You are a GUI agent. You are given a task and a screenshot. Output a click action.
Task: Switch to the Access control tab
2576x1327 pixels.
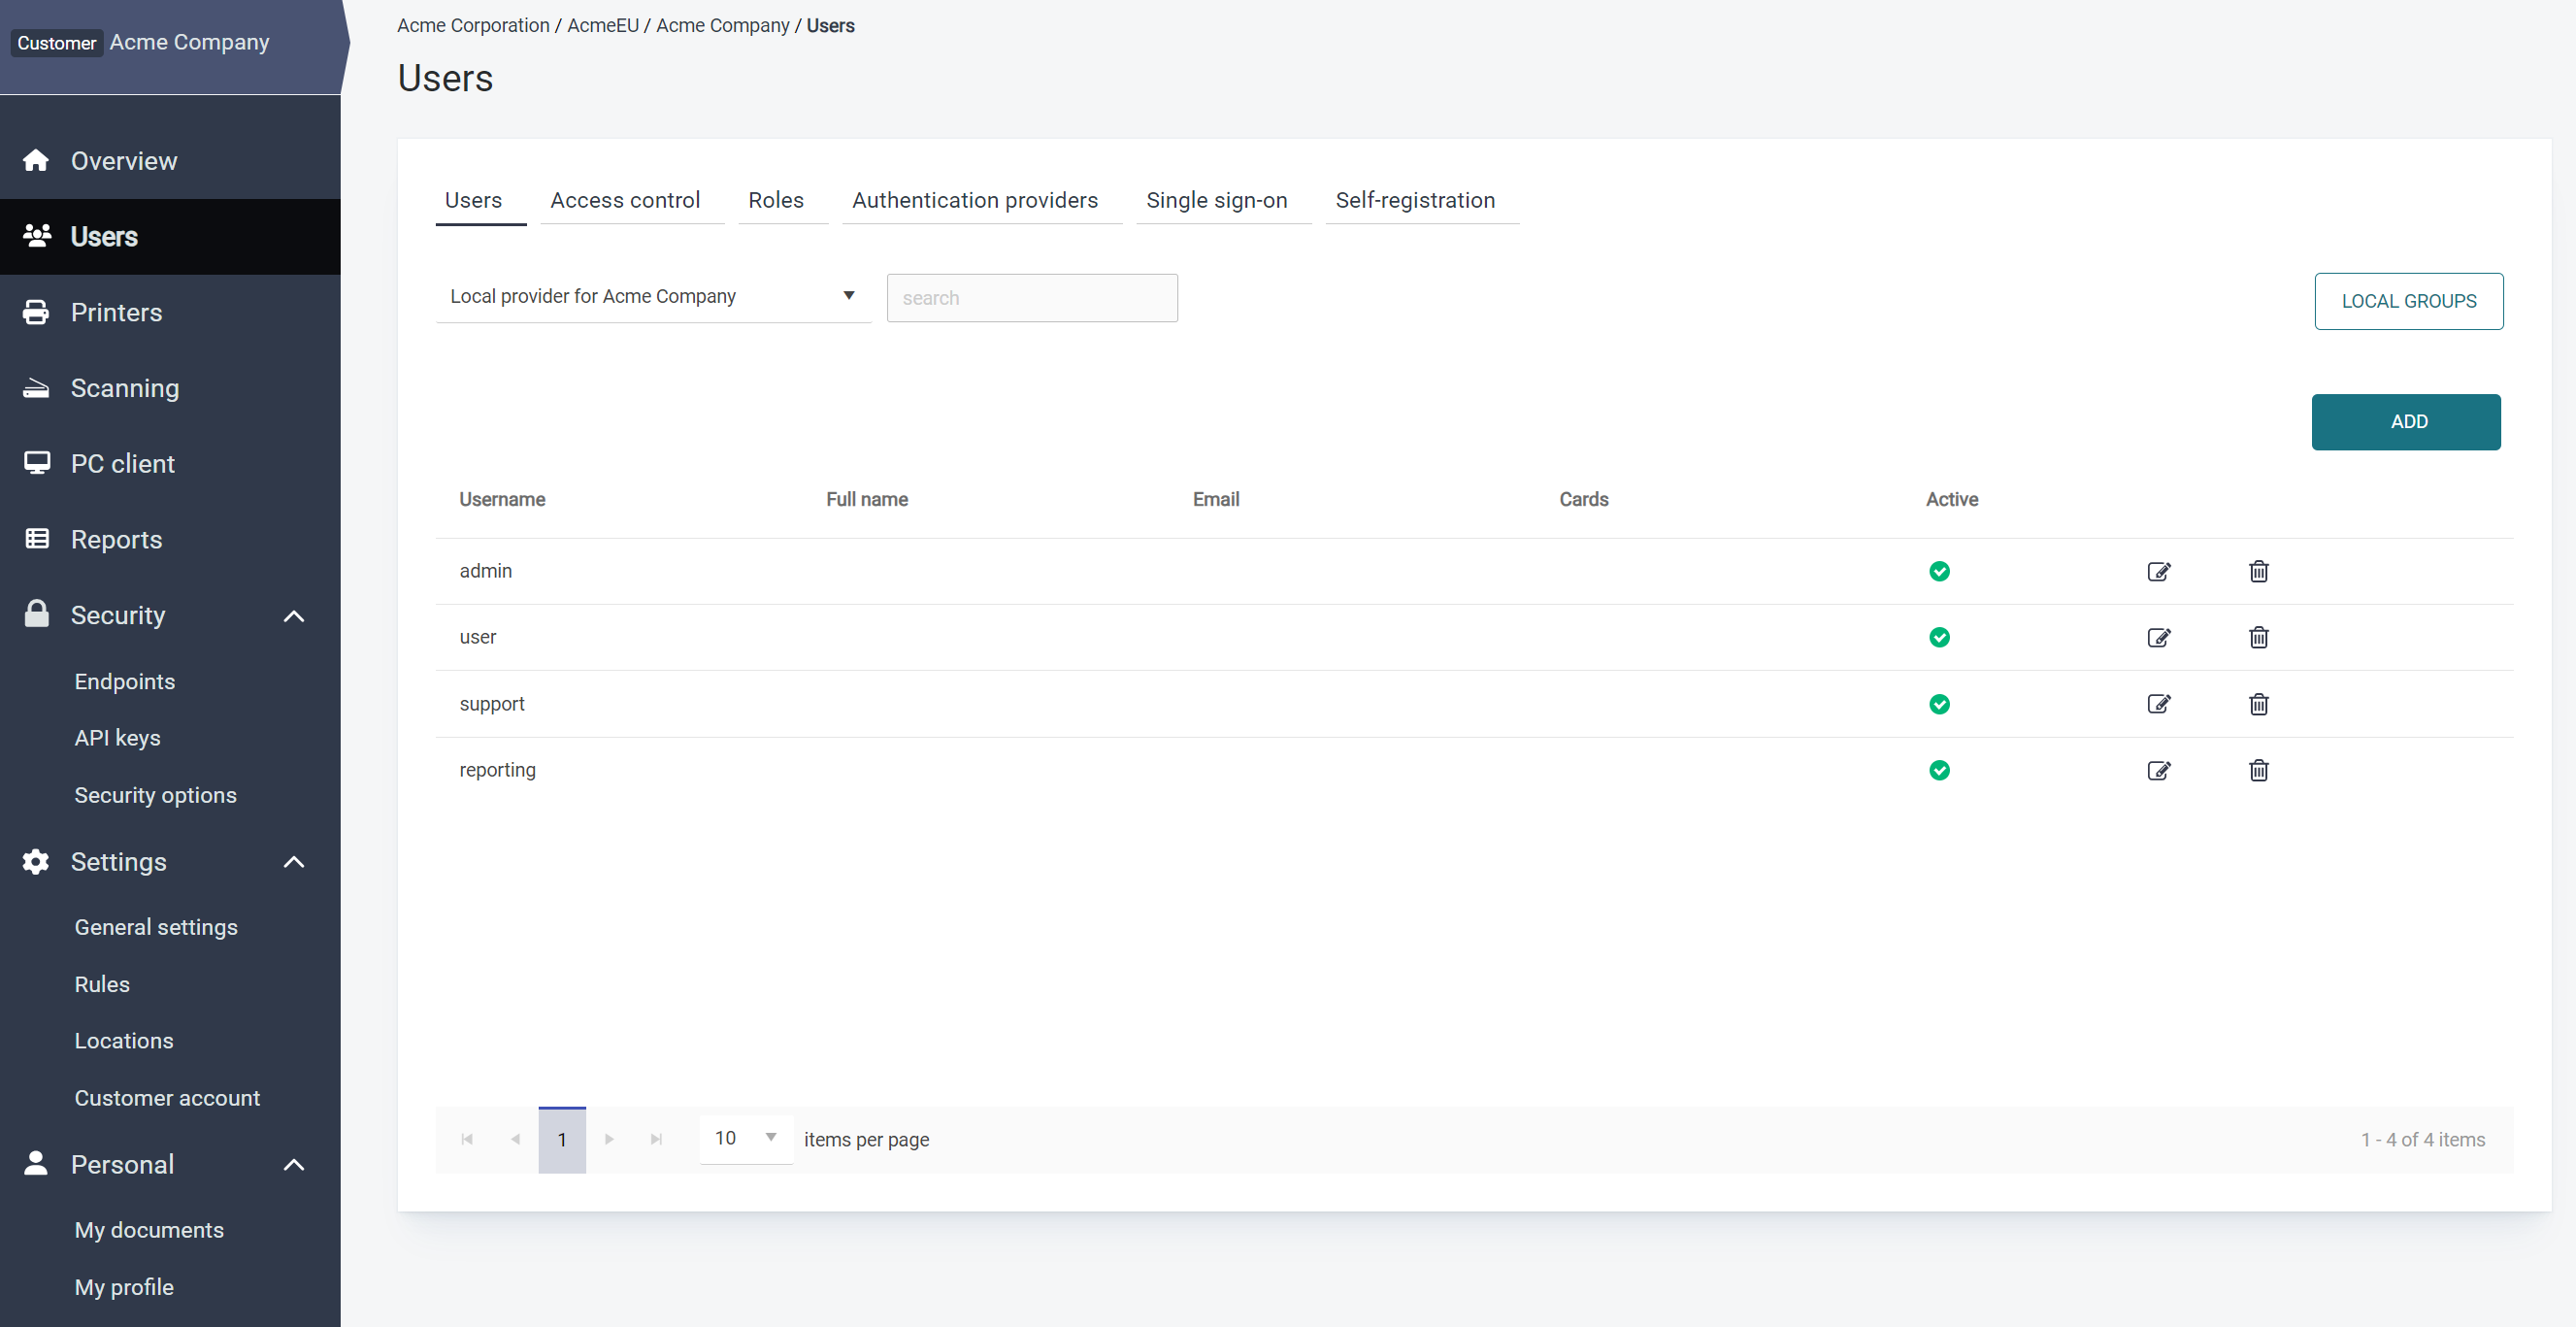click(625, 200)
